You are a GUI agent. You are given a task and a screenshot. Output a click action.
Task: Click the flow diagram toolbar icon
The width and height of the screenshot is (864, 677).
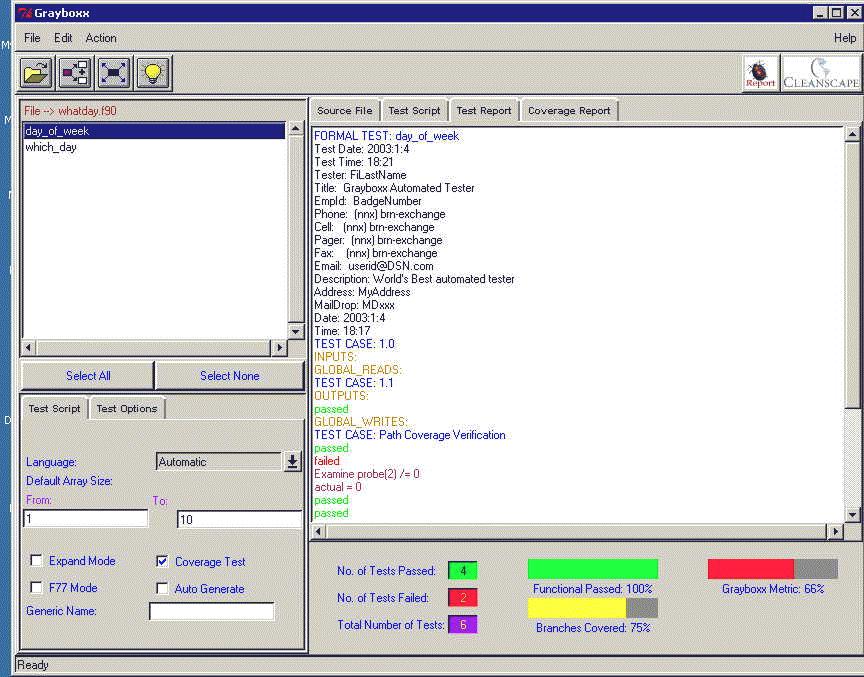75,73
